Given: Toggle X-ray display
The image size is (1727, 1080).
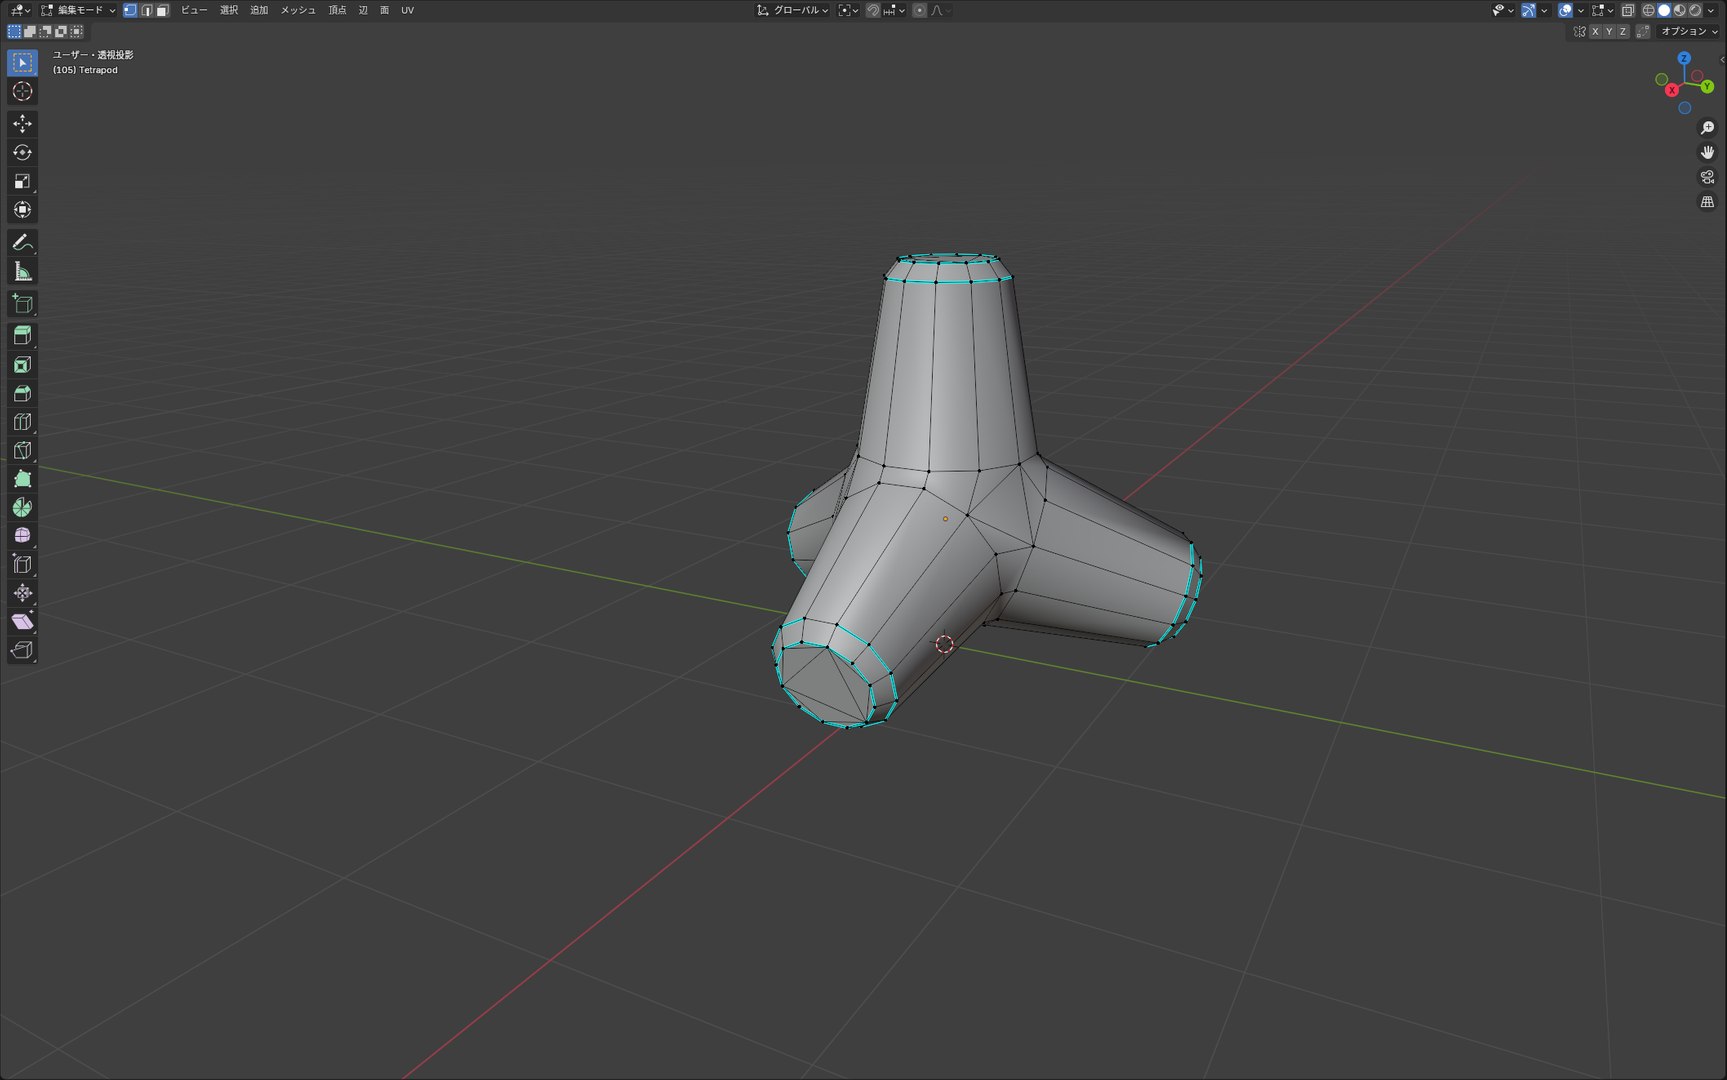Looking at the screenshot, I should pos(1628,10).
